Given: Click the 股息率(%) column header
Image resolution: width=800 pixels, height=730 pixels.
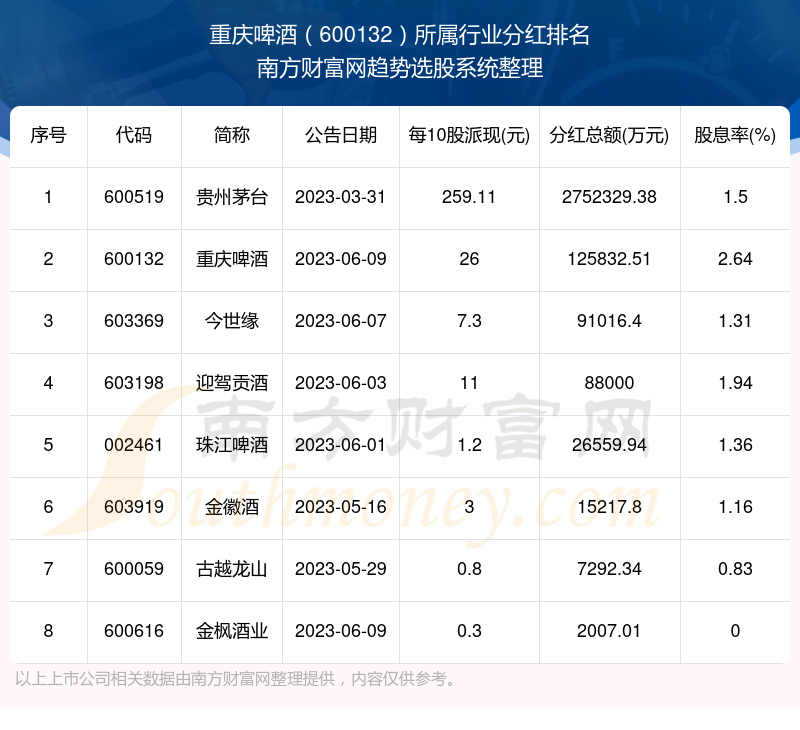Looking at the screenshot, I should click(735, 136).
